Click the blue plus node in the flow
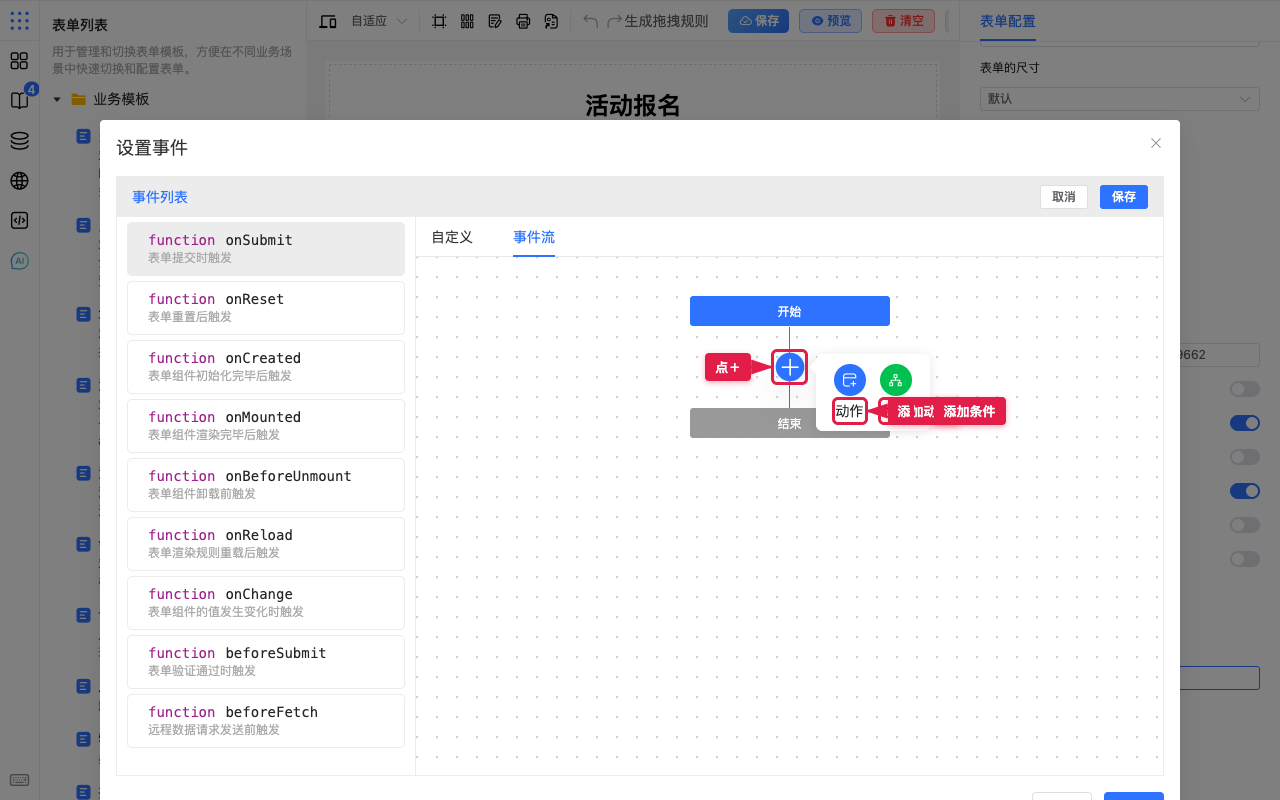 pos(790,367)
